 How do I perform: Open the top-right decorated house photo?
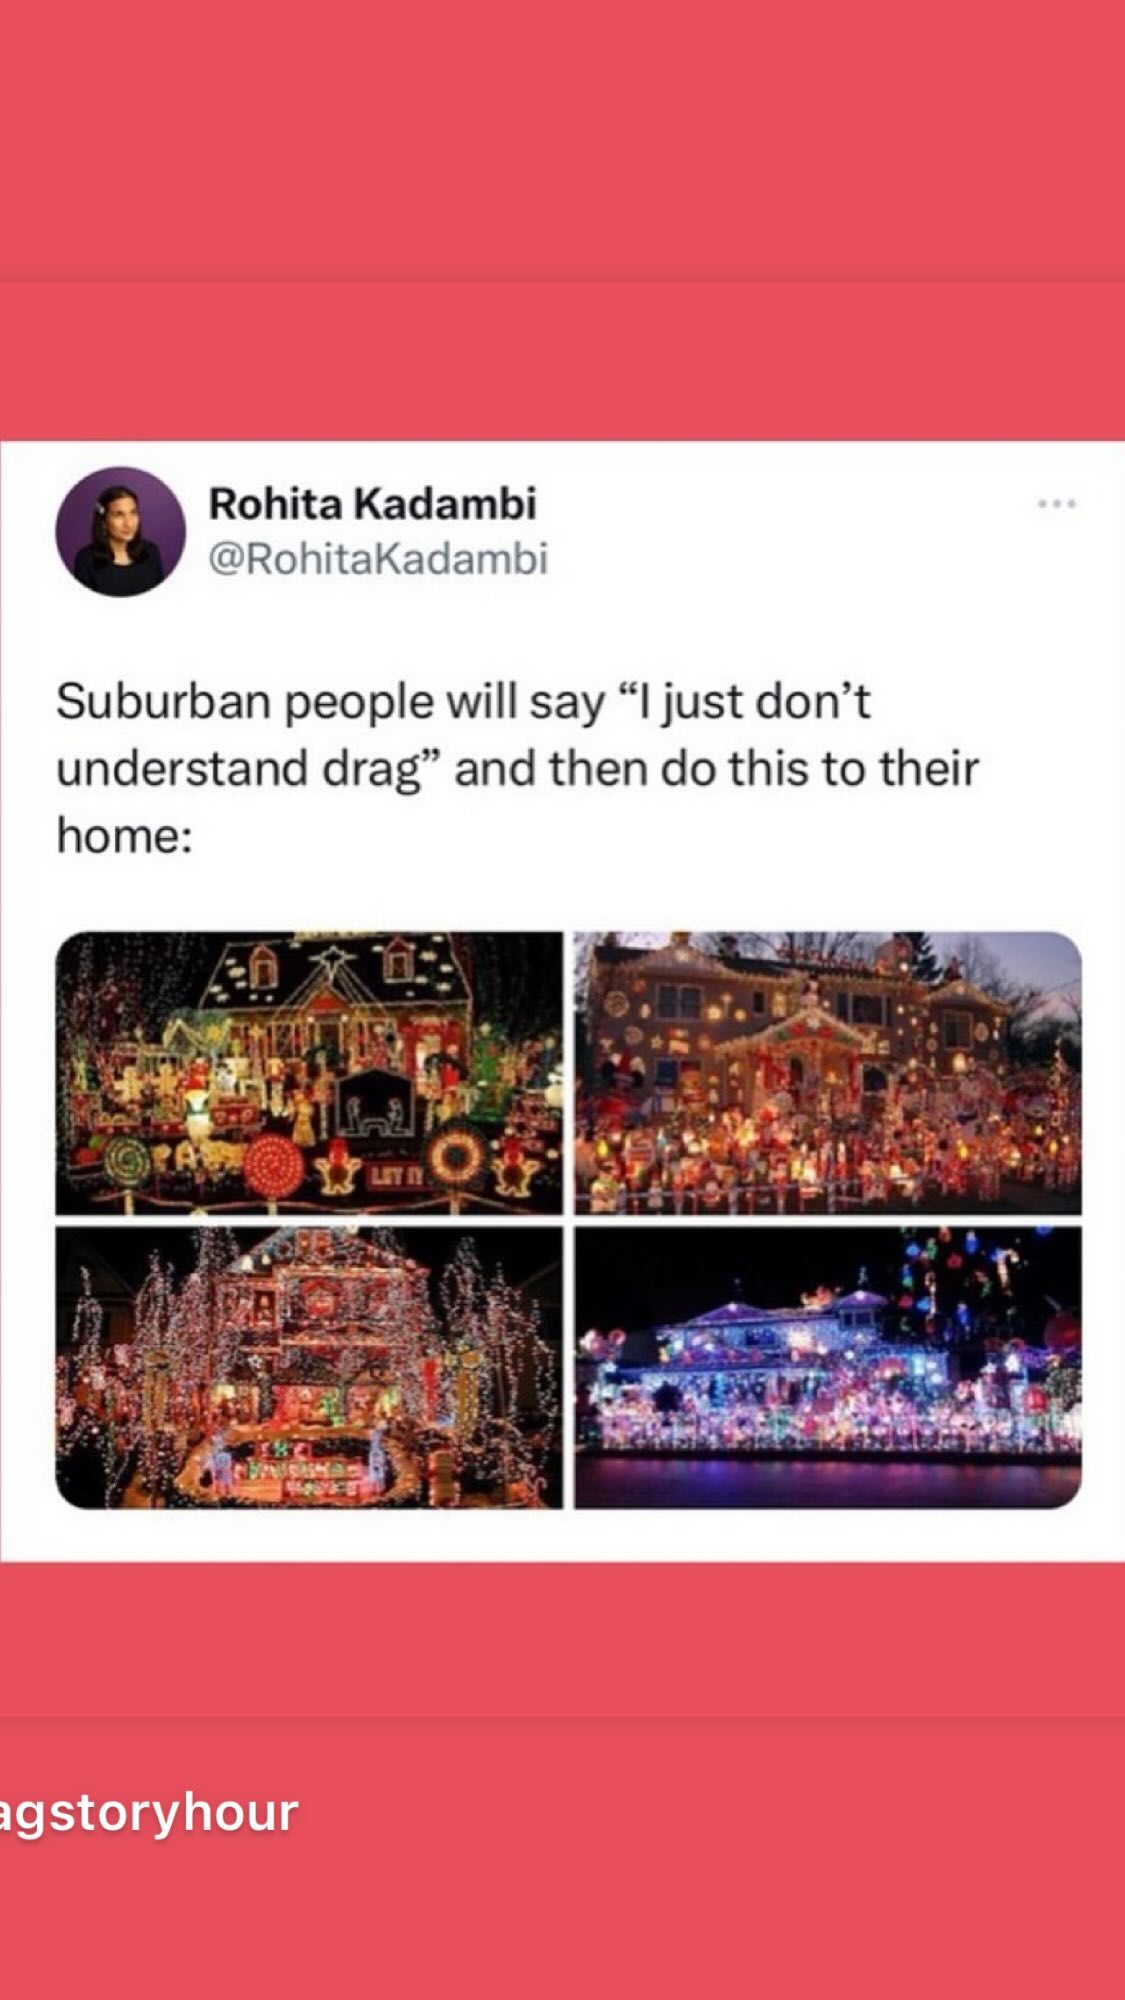point(828,1073)
